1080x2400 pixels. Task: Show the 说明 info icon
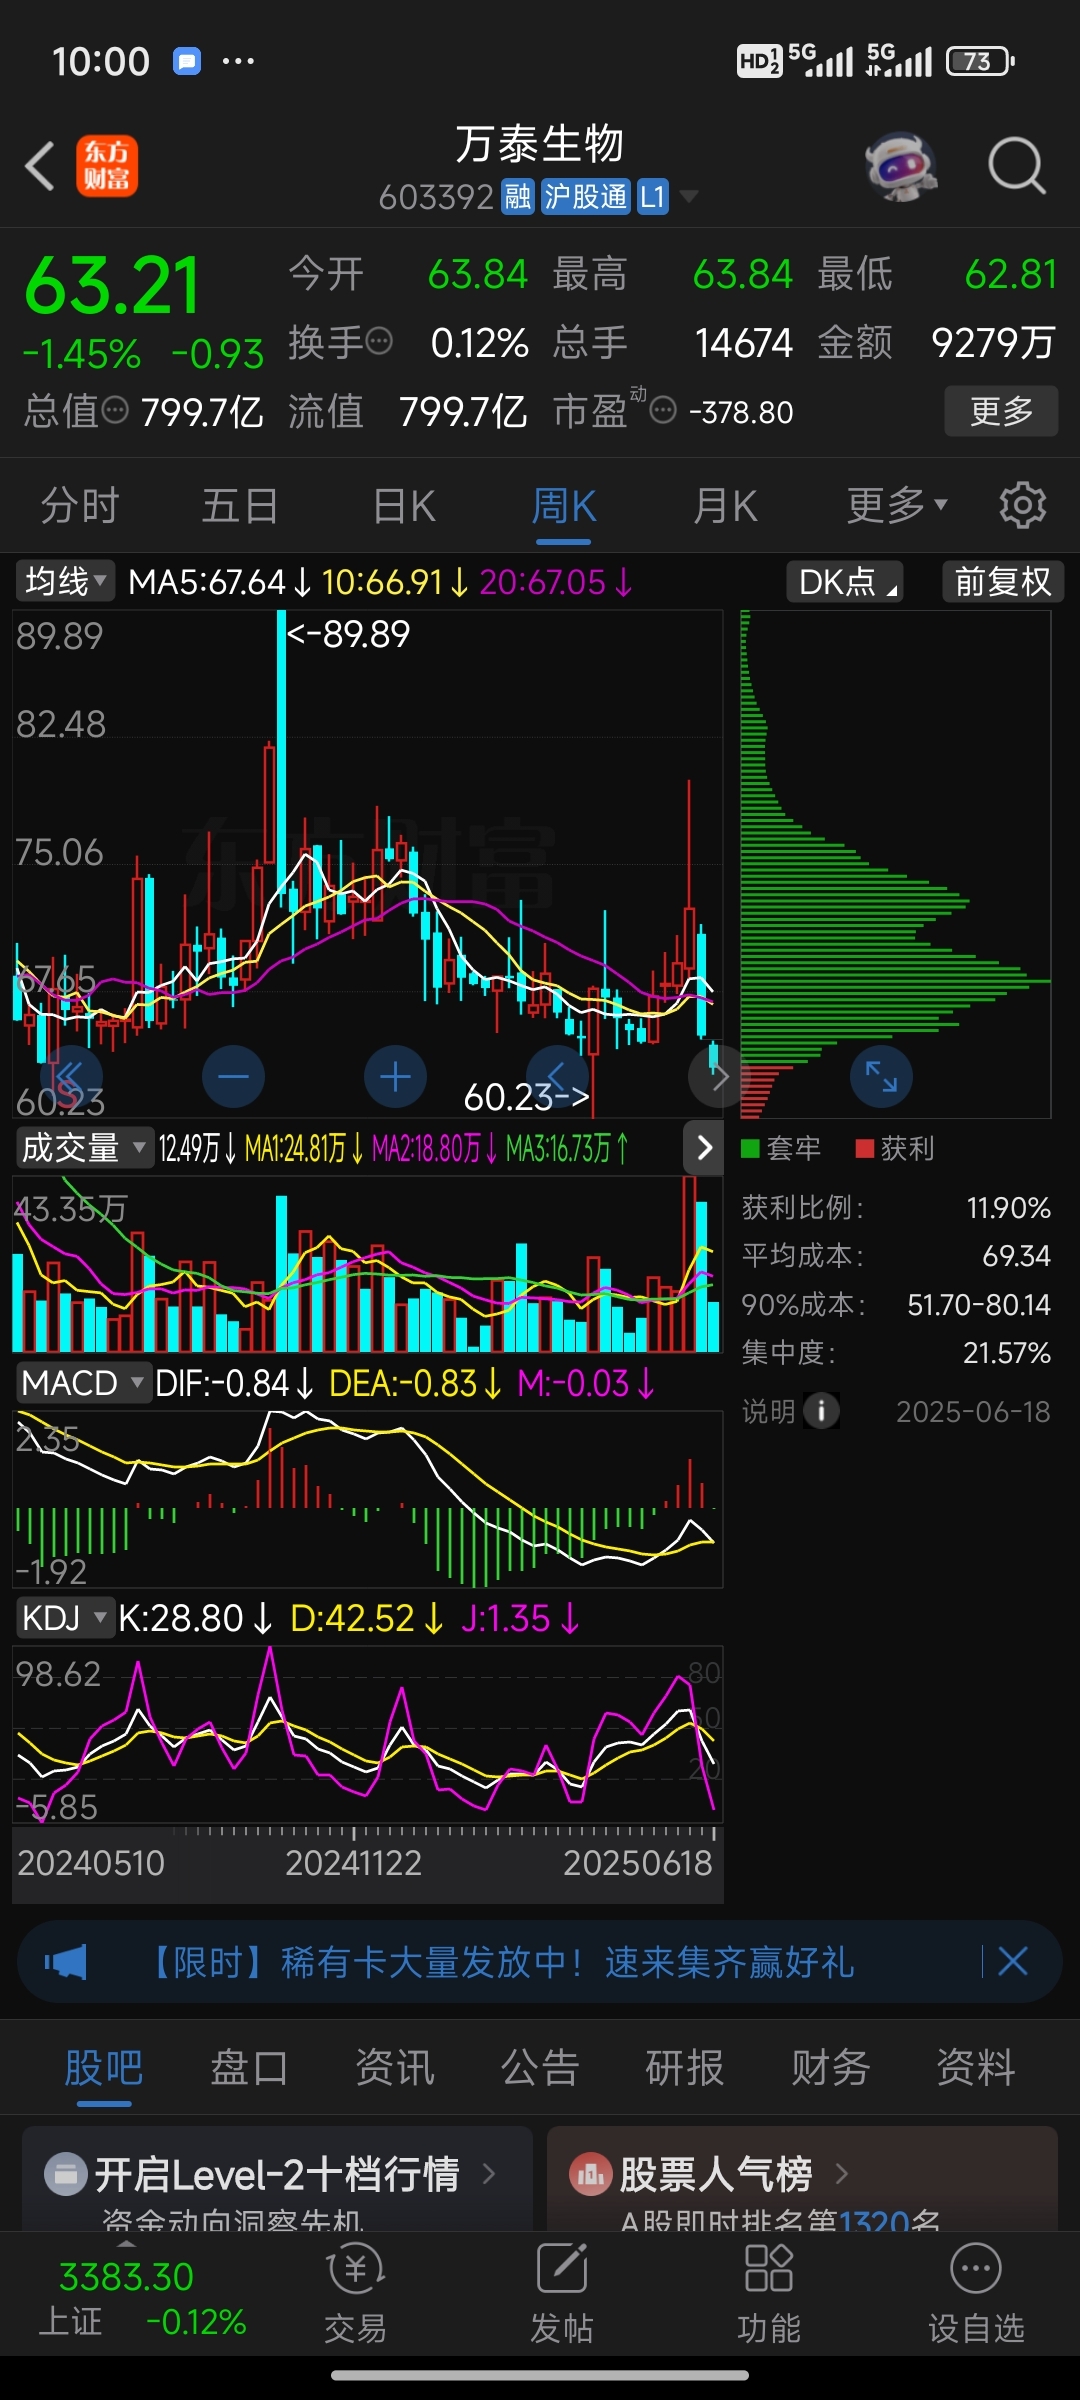822,1411
